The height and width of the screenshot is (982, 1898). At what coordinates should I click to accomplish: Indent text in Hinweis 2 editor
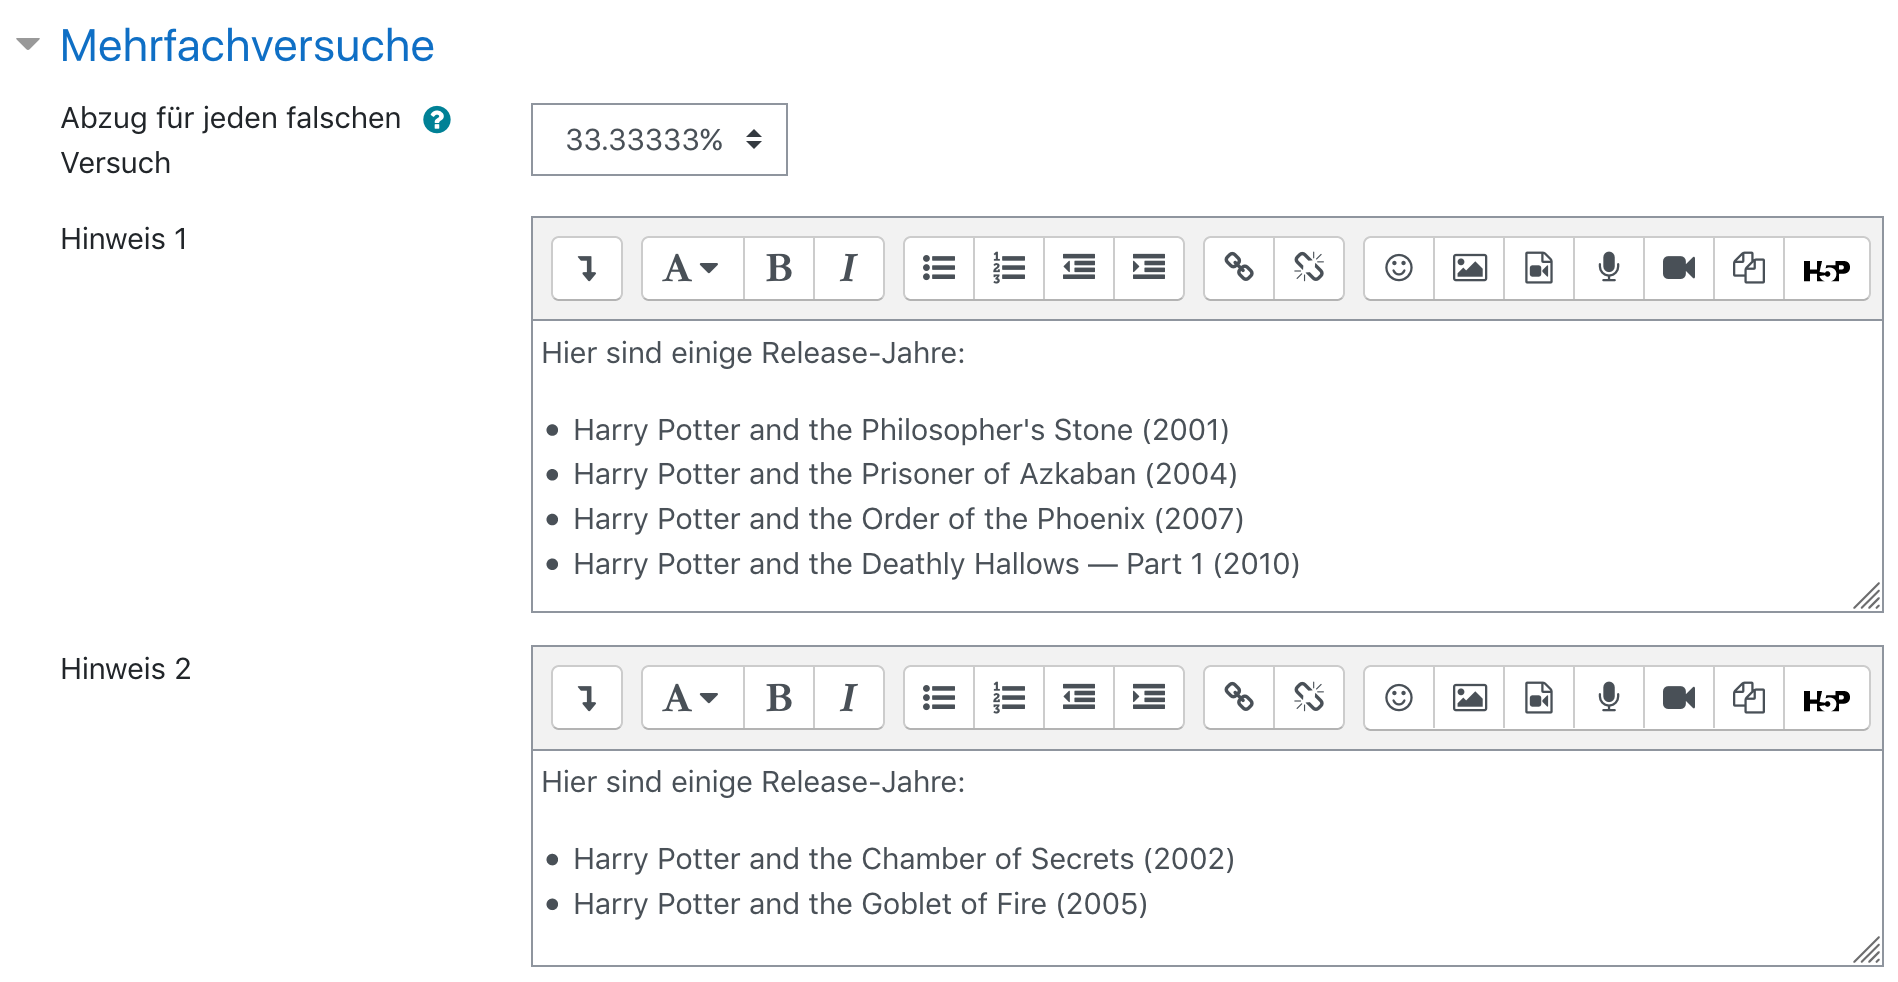(x=1148, y=697)
